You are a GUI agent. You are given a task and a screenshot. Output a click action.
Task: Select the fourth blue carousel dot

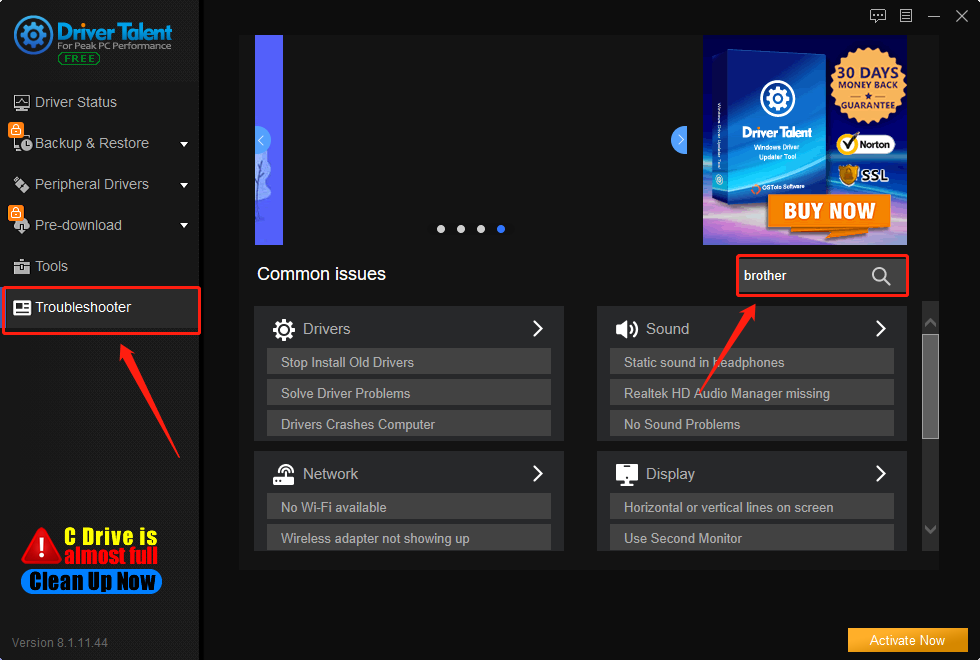coord(501,229)
